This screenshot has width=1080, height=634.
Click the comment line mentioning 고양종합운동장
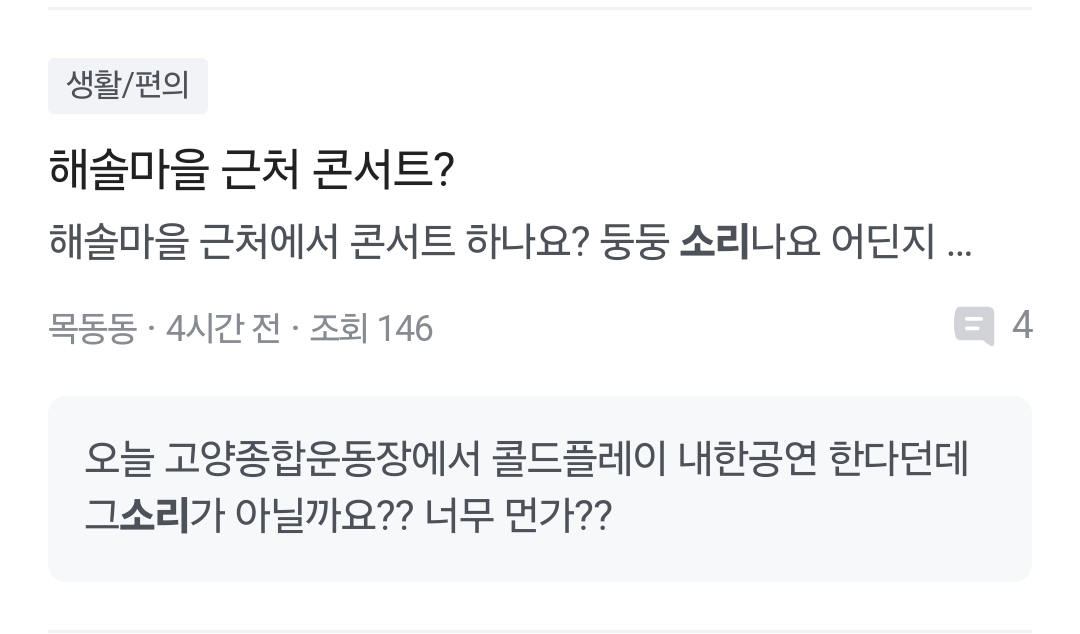click(527, 459)
